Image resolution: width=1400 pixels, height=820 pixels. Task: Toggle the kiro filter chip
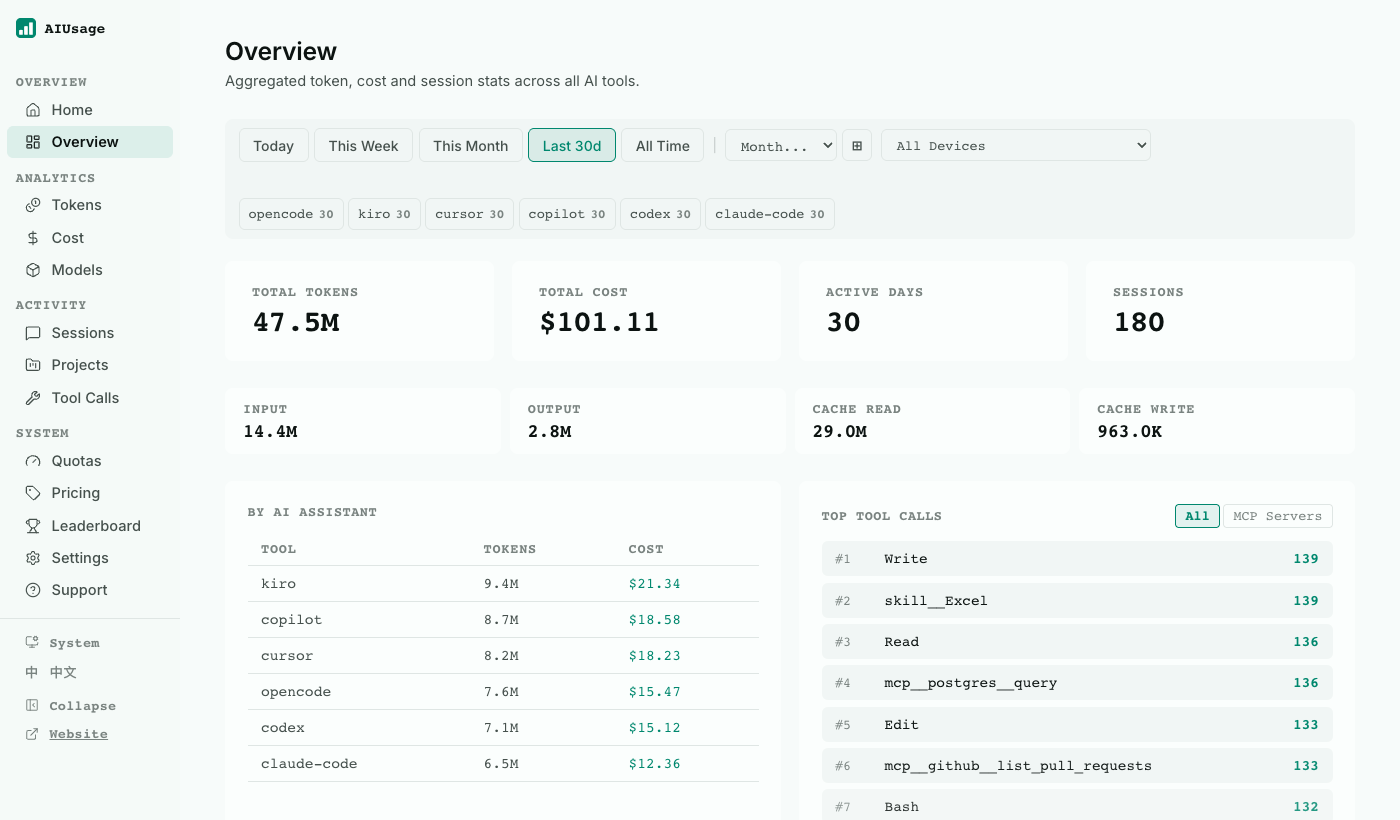point(384,214)
